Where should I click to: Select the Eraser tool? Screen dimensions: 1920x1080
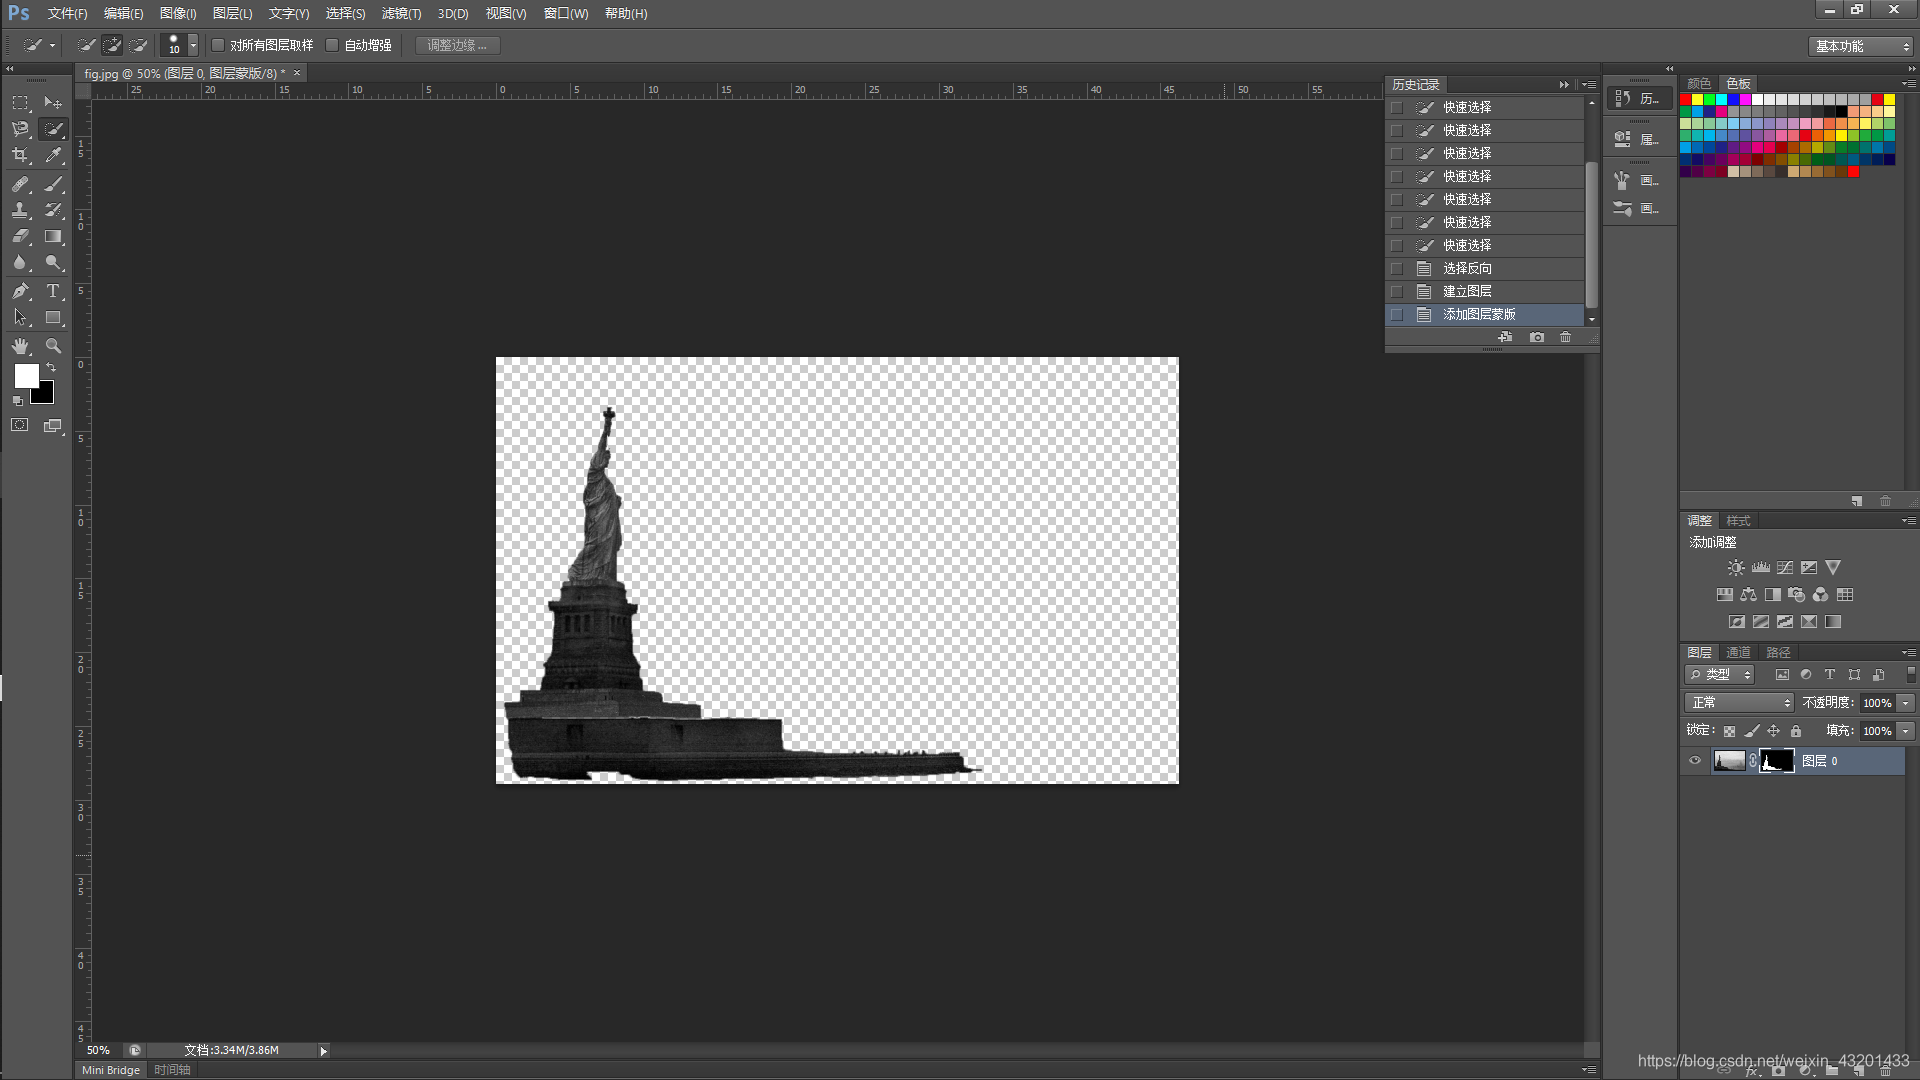[x=20, y=237]
